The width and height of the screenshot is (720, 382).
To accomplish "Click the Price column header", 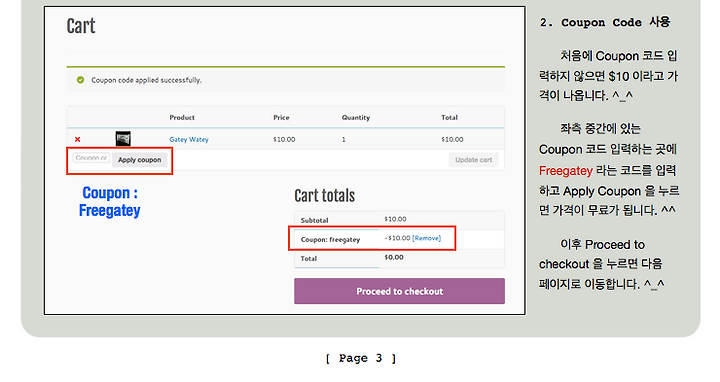I will click(281, 118).
